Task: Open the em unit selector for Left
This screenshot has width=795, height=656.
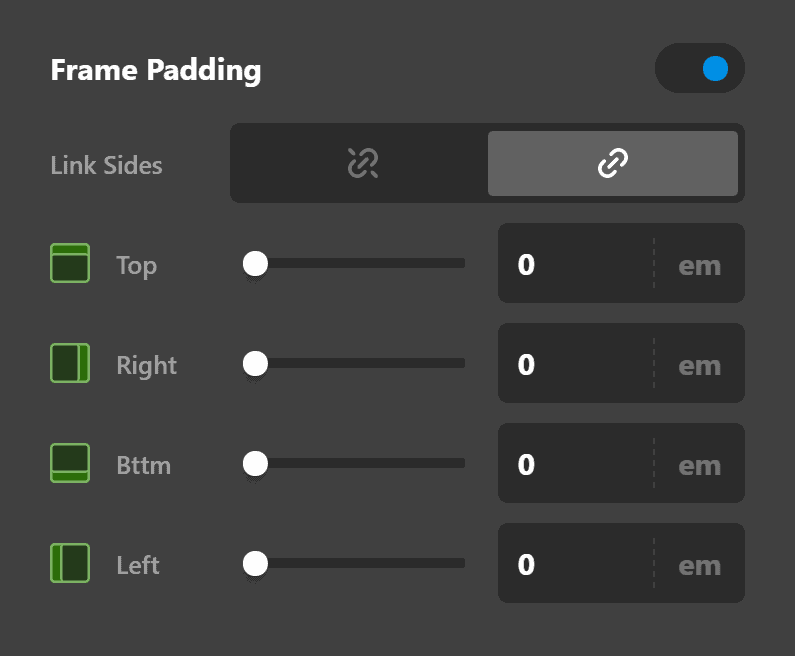Action: pyautogui.click(x=699, y=565)
